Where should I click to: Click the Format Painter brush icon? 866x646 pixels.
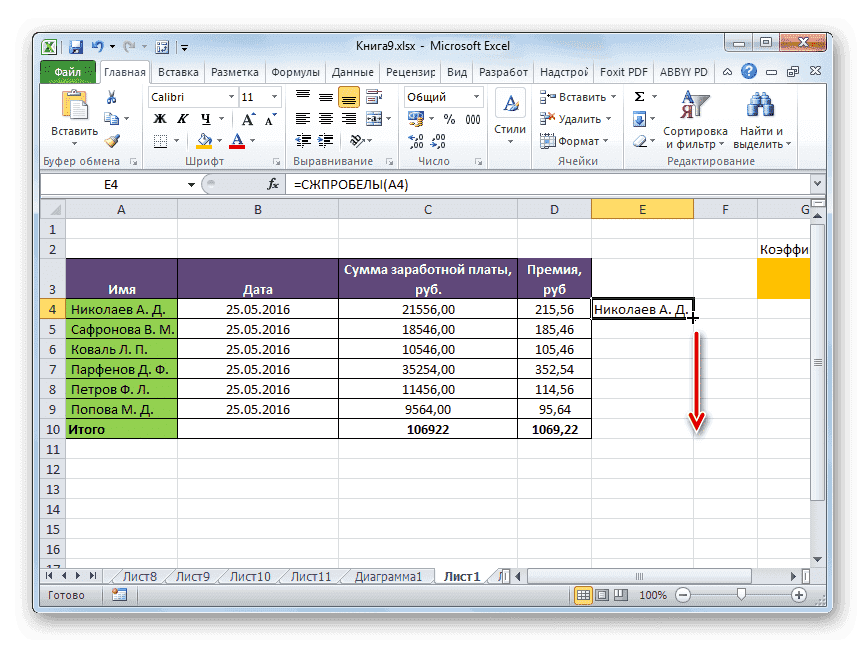click(x=114, y=140)
